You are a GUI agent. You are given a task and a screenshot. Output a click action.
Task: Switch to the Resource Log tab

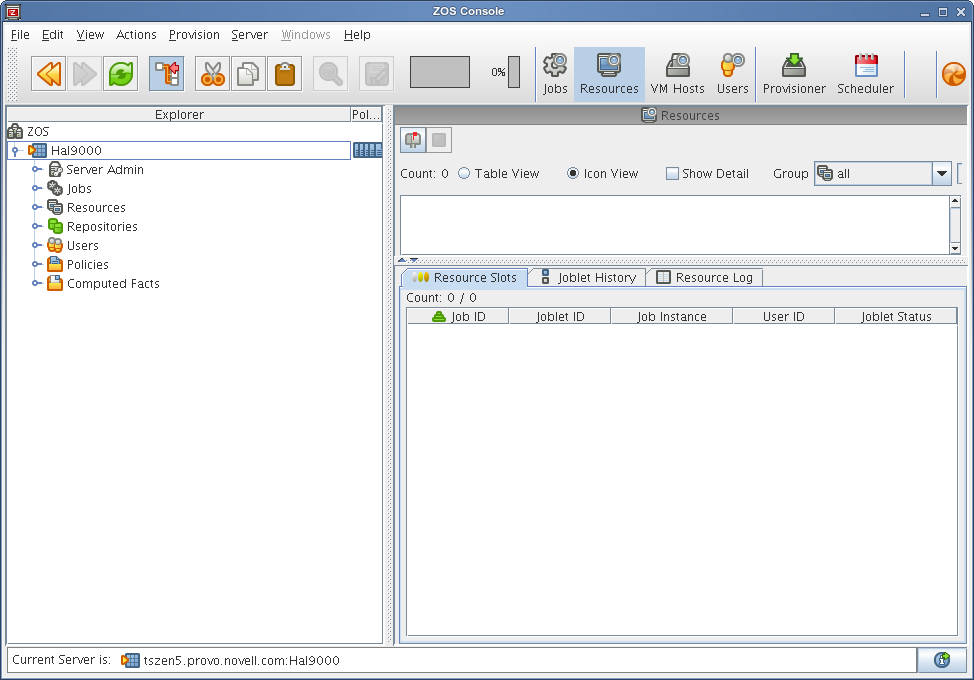point(705,278)
